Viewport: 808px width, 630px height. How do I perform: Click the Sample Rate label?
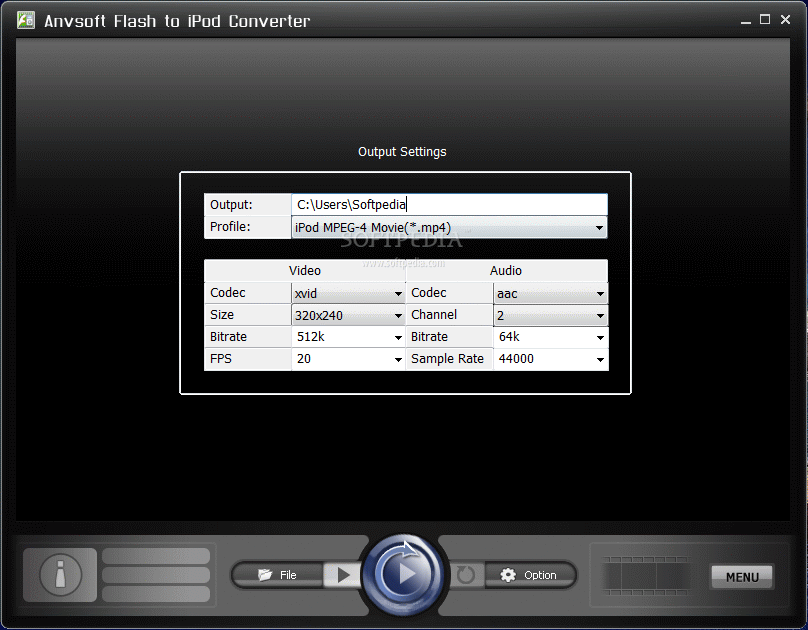click(447, 359)
